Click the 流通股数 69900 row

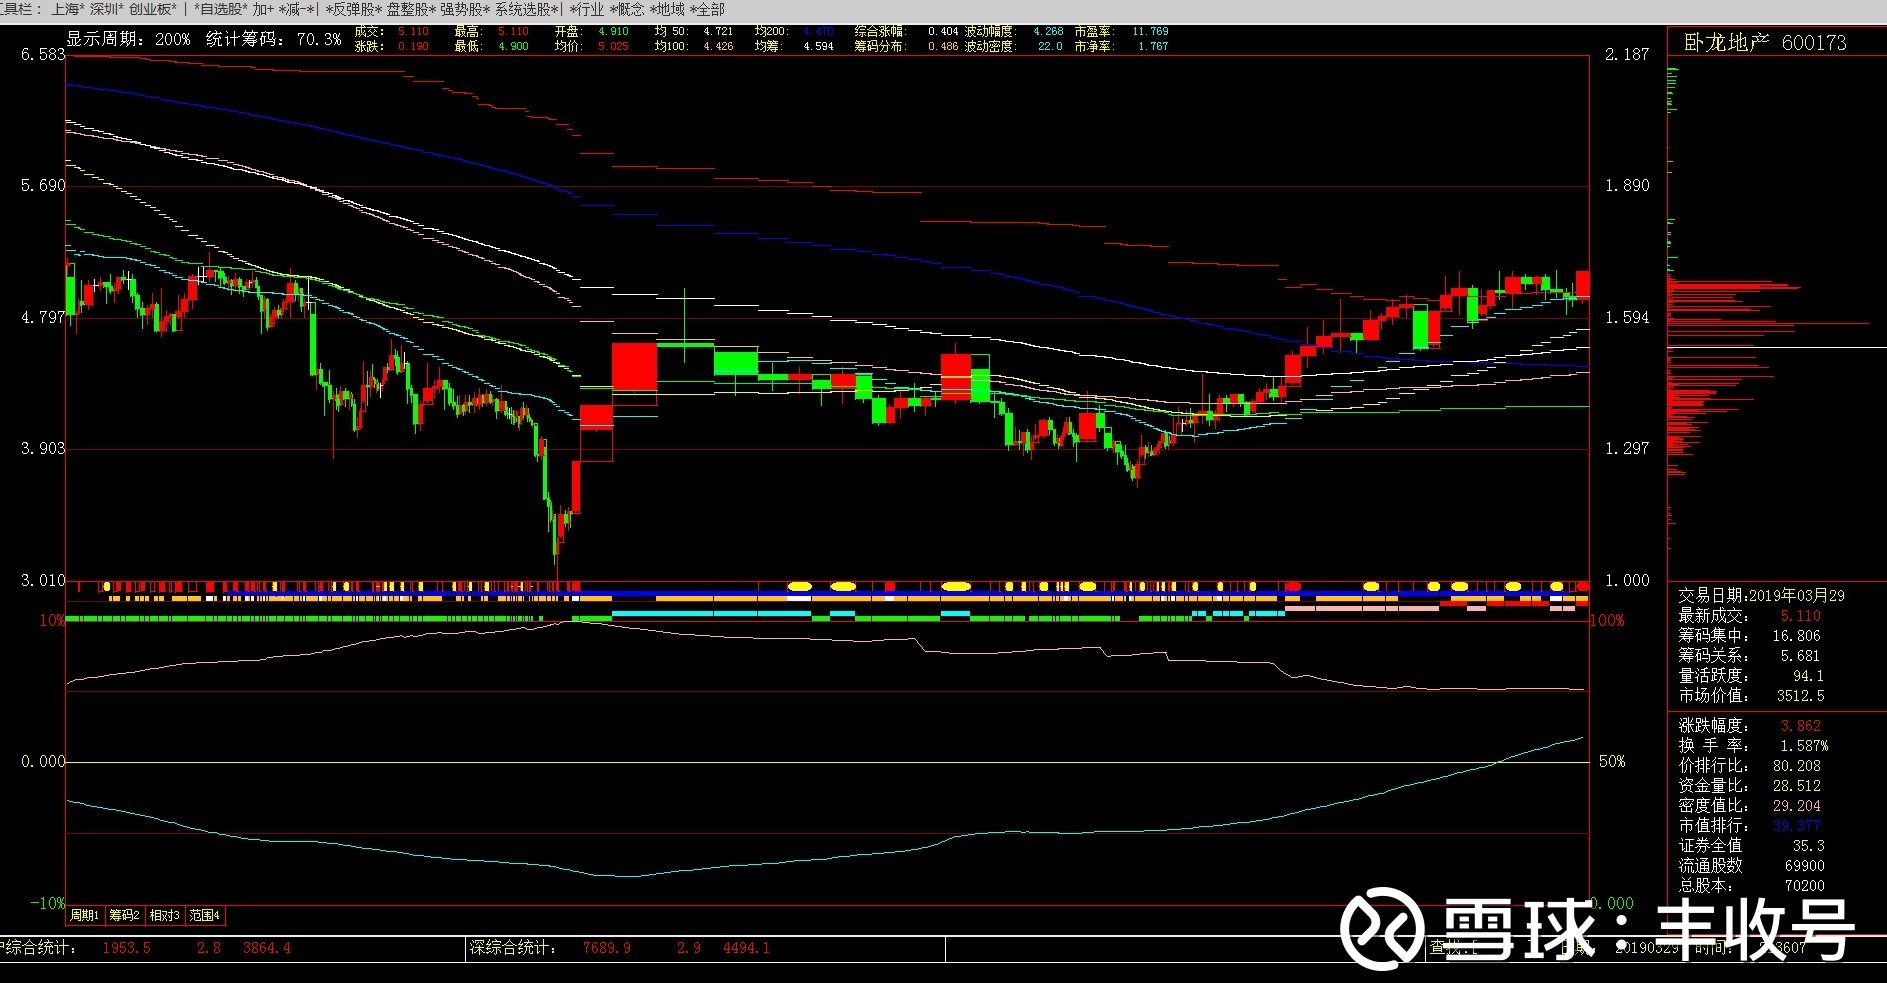(x=1750, y=865)
